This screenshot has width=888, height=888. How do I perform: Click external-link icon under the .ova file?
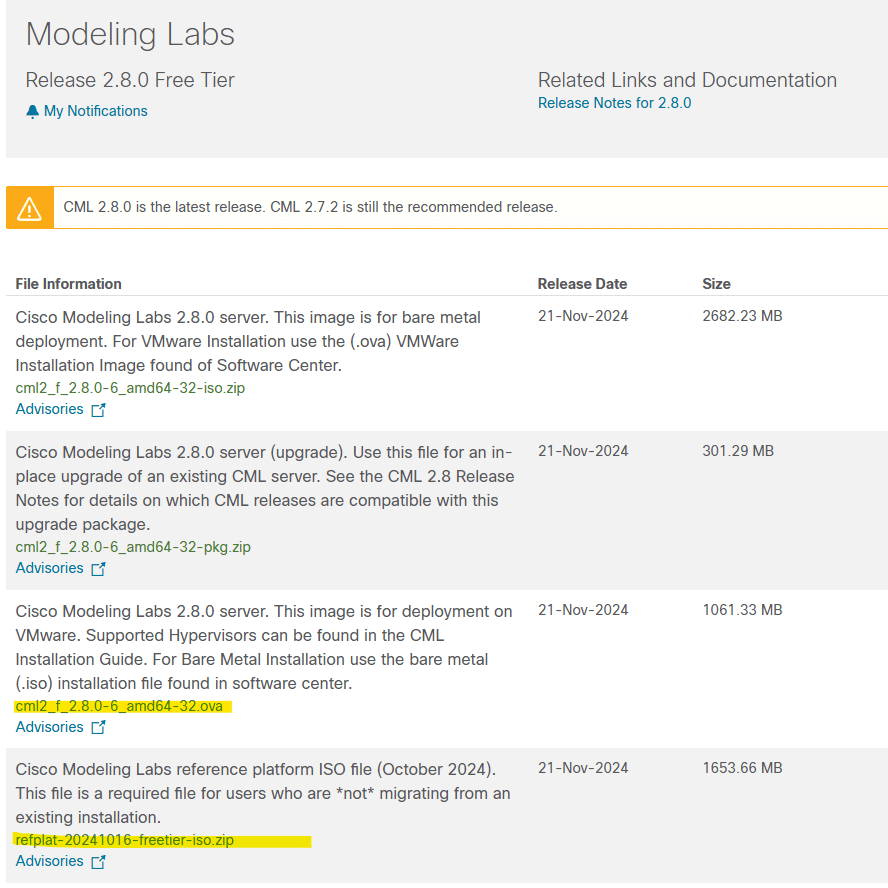[98, 728]
